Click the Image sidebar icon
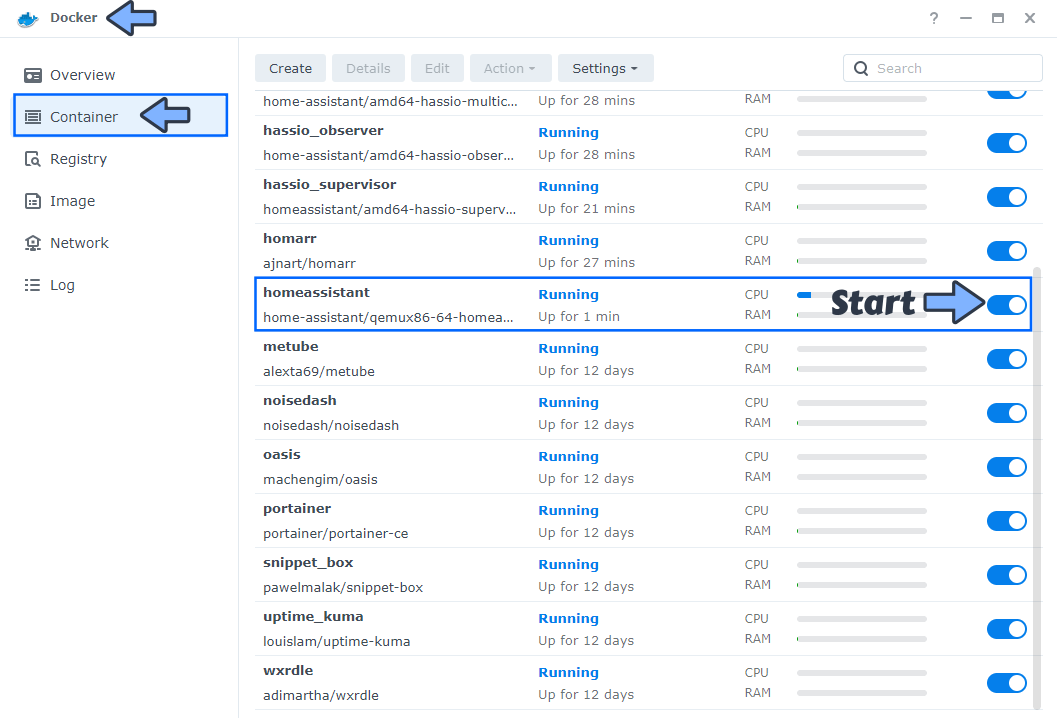 (32, 201)
